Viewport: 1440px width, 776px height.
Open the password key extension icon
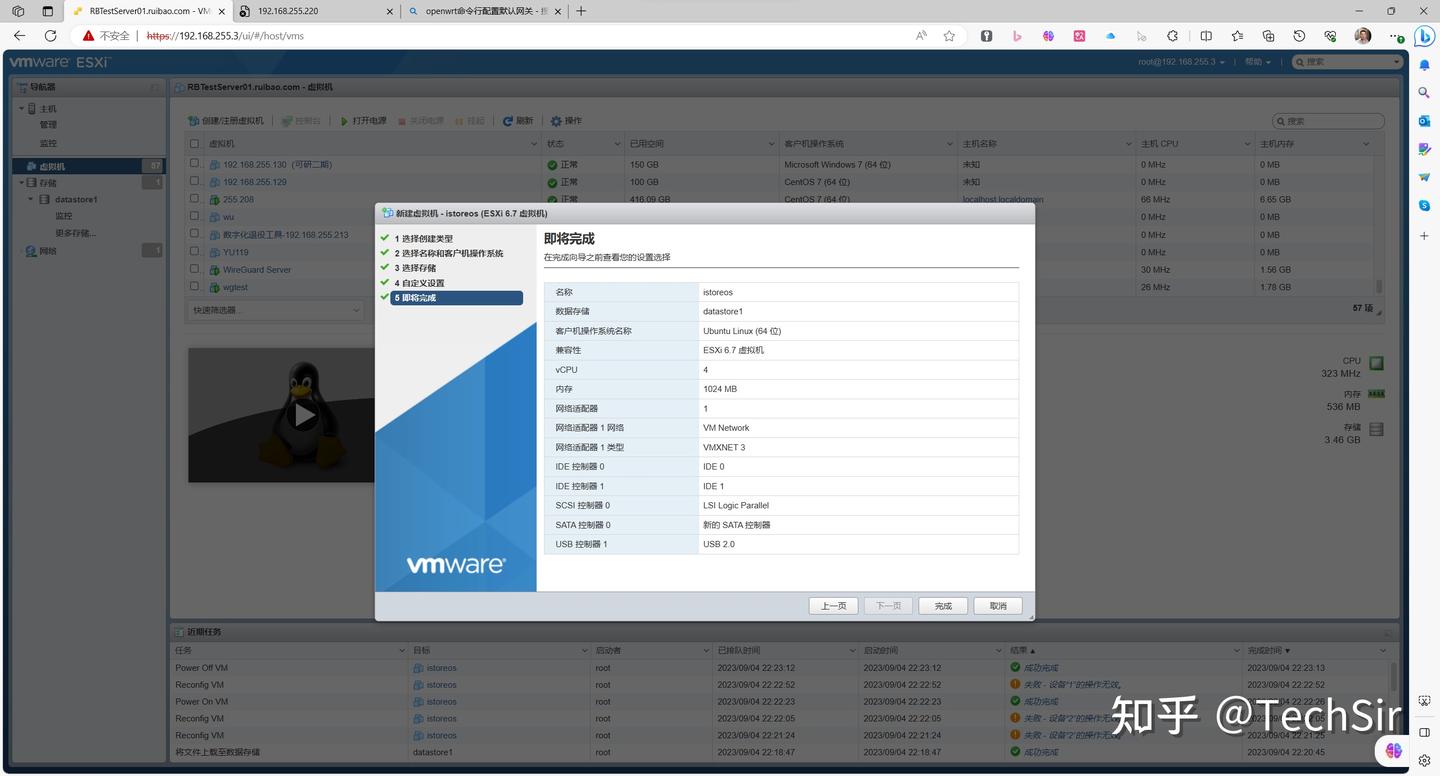pyautogui.click(x=986, y=36)
